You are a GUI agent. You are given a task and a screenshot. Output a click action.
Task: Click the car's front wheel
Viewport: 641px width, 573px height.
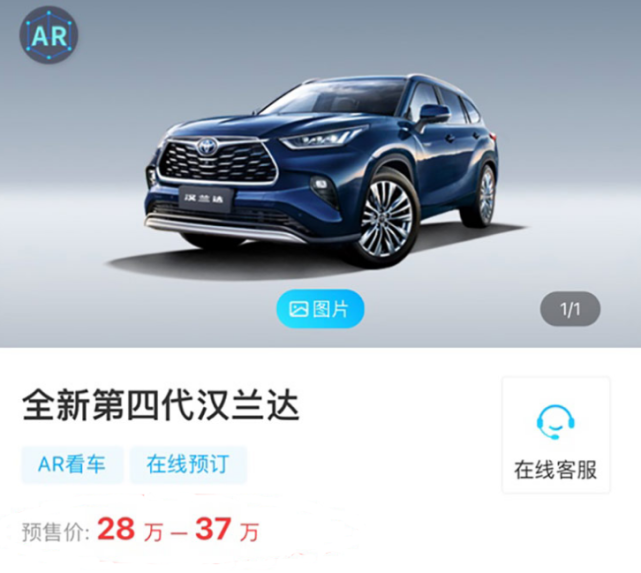(x=386, y=219)
